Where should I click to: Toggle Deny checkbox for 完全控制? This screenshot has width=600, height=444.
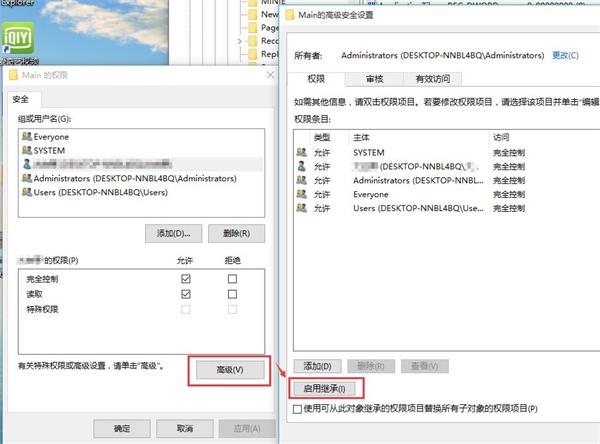click(x=232, y=279)
